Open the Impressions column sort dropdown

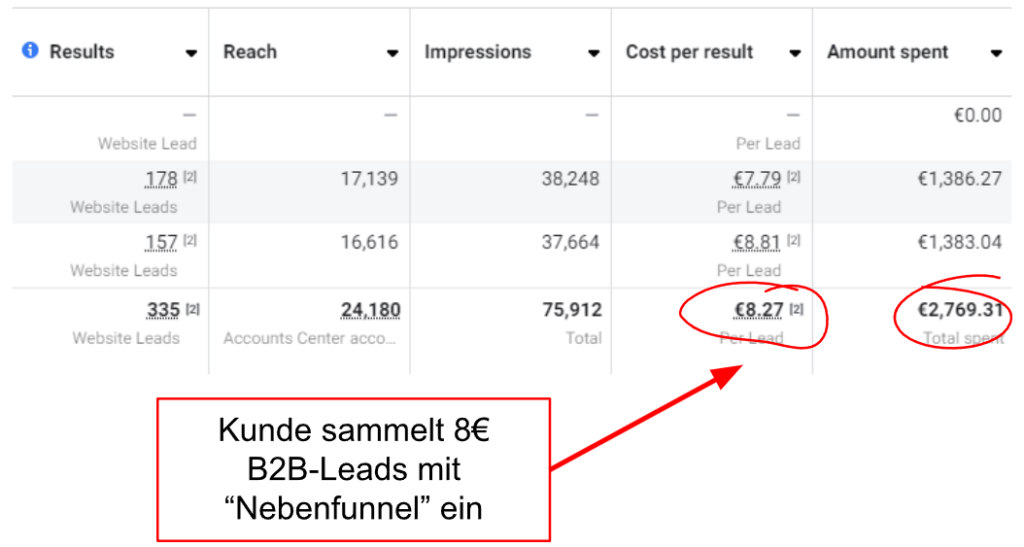click(x=594, y=54)
